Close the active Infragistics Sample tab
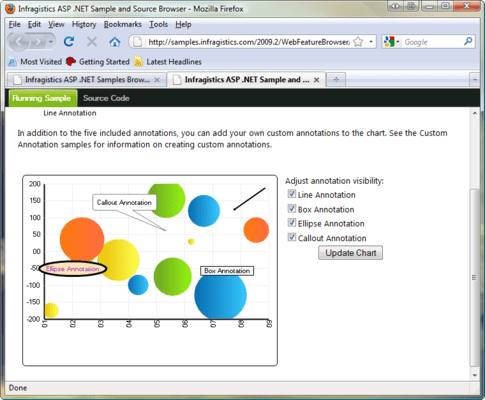Viewport: 485px width, 400px height. [317, 80]
